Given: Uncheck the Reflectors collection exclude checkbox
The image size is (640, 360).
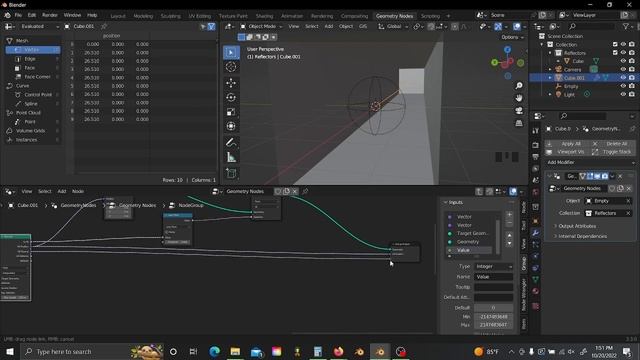Looking at the screenshot, I should 615,53.
